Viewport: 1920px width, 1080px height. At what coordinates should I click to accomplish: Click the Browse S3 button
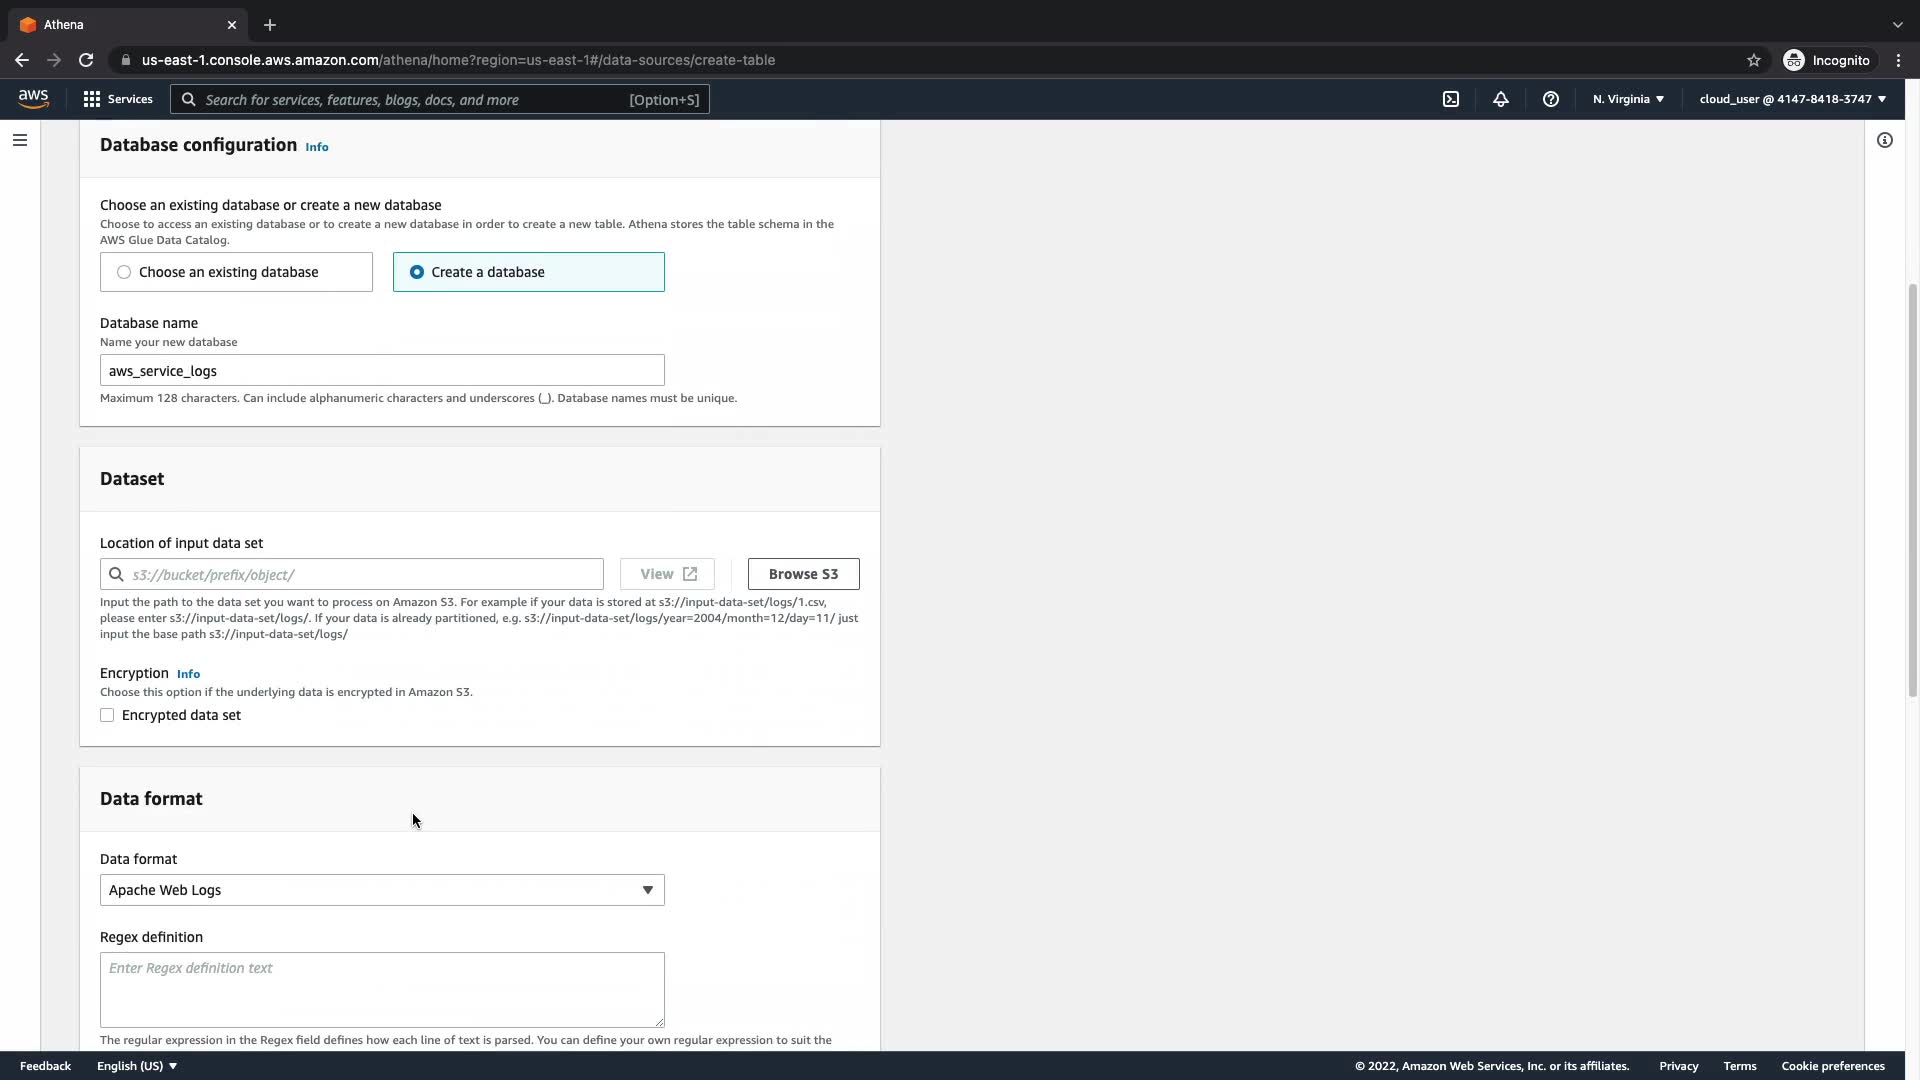[803, 574]
